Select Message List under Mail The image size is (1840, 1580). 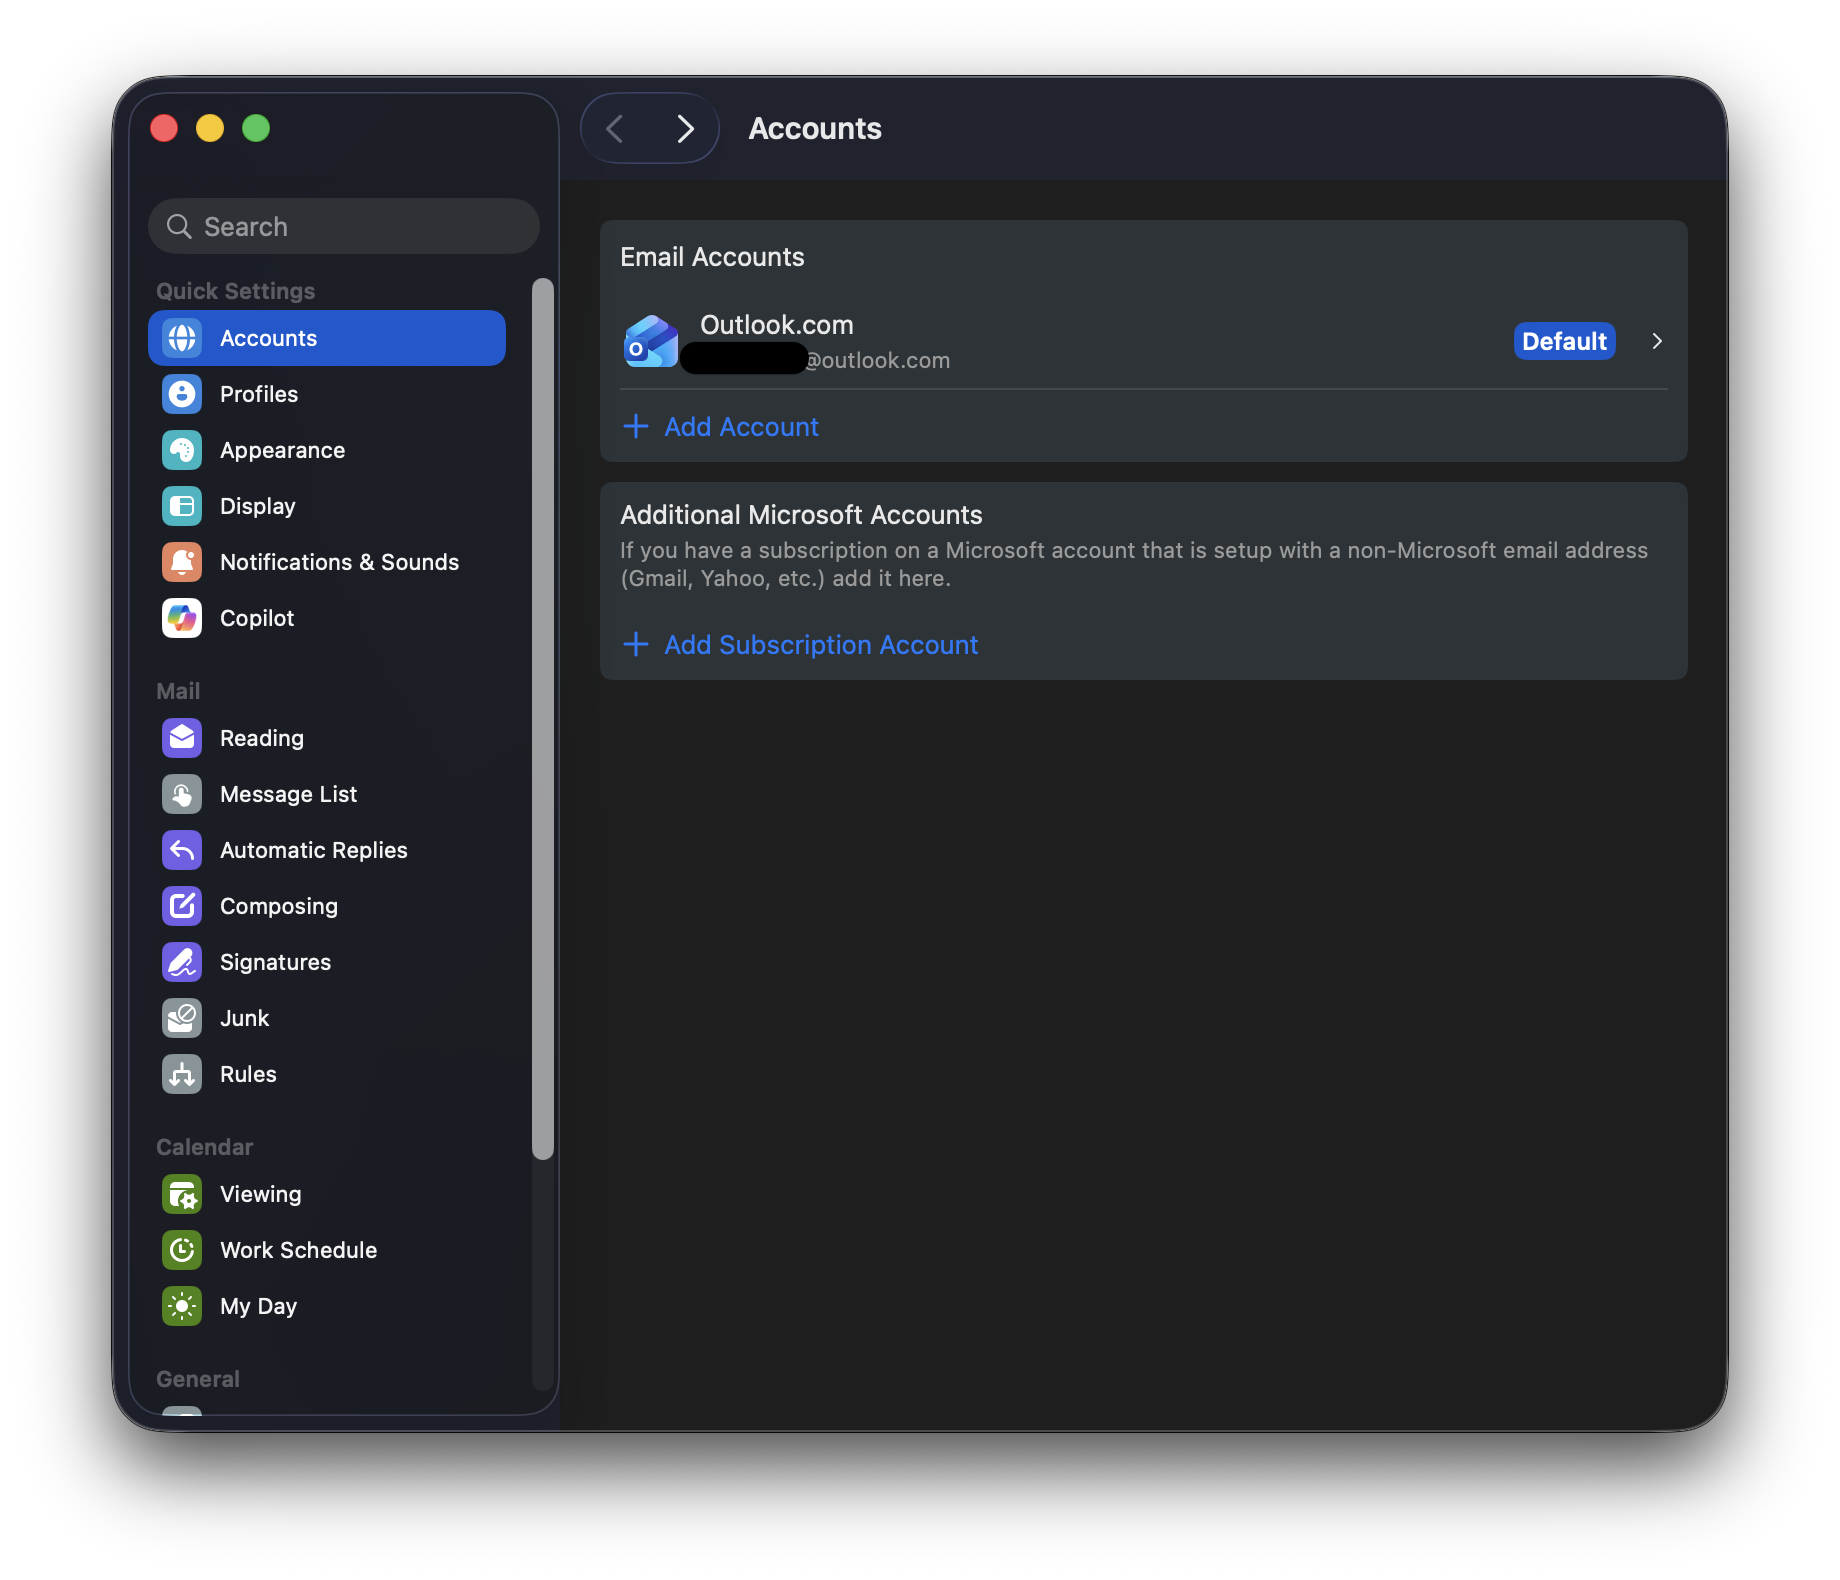[x=327, y=794]
